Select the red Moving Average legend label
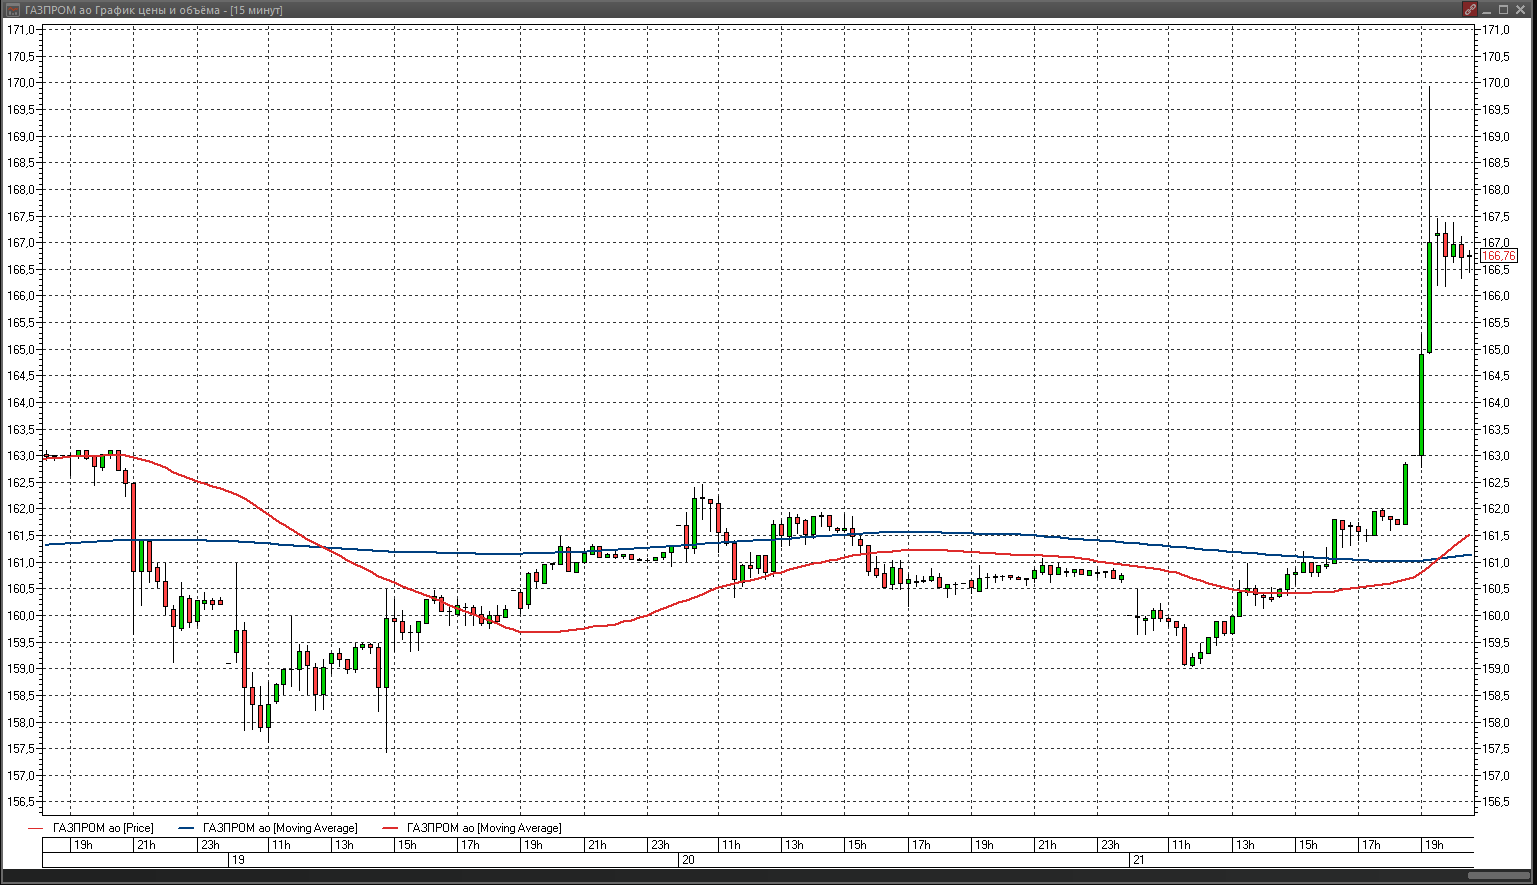This screenshot has width=1537, height=885. click(484, 828)
